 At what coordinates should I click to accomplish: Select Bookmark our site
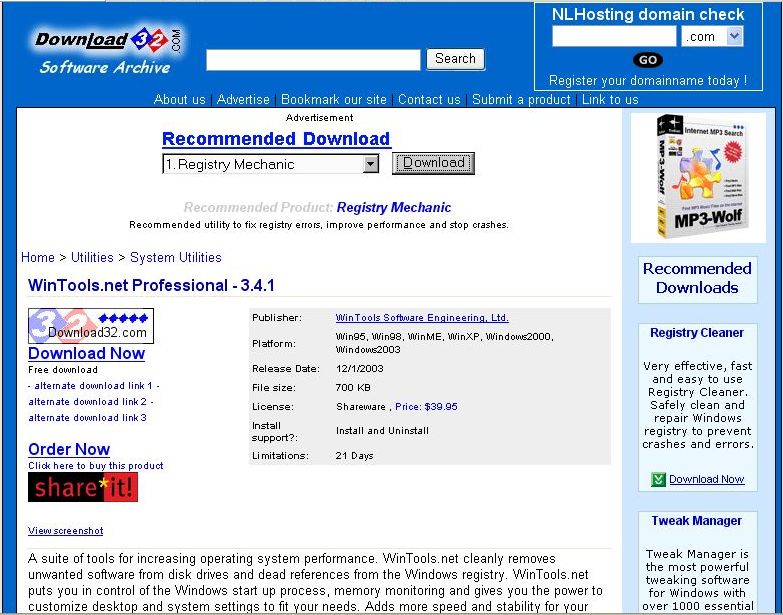(x=334, y=99)
